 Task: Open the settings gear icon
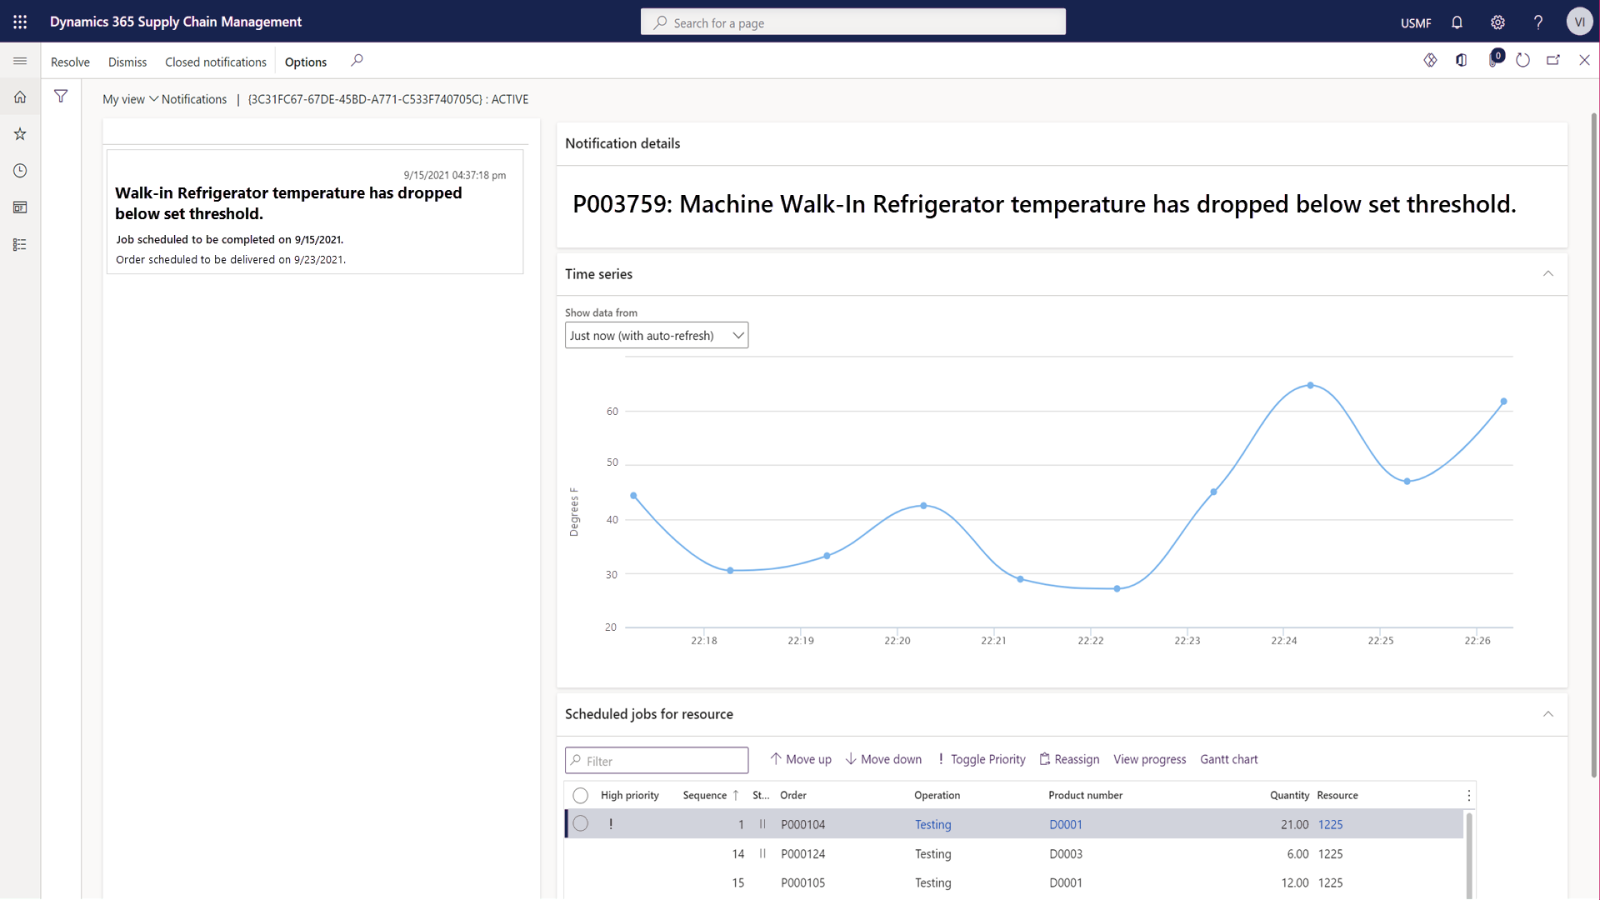click(1497, 22)
